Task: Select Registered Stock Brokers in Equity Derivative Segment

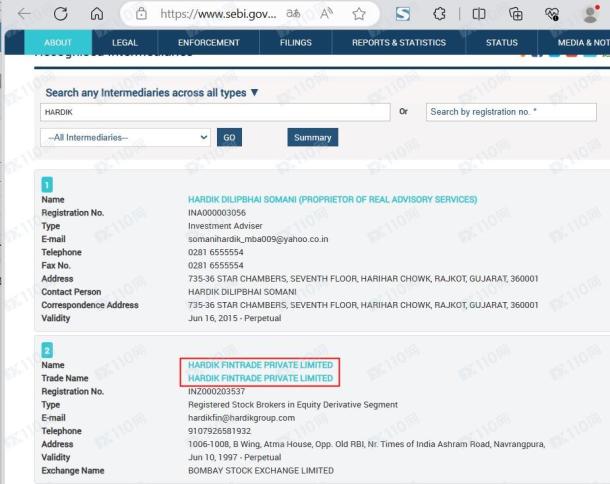Action: pos(293,405)
